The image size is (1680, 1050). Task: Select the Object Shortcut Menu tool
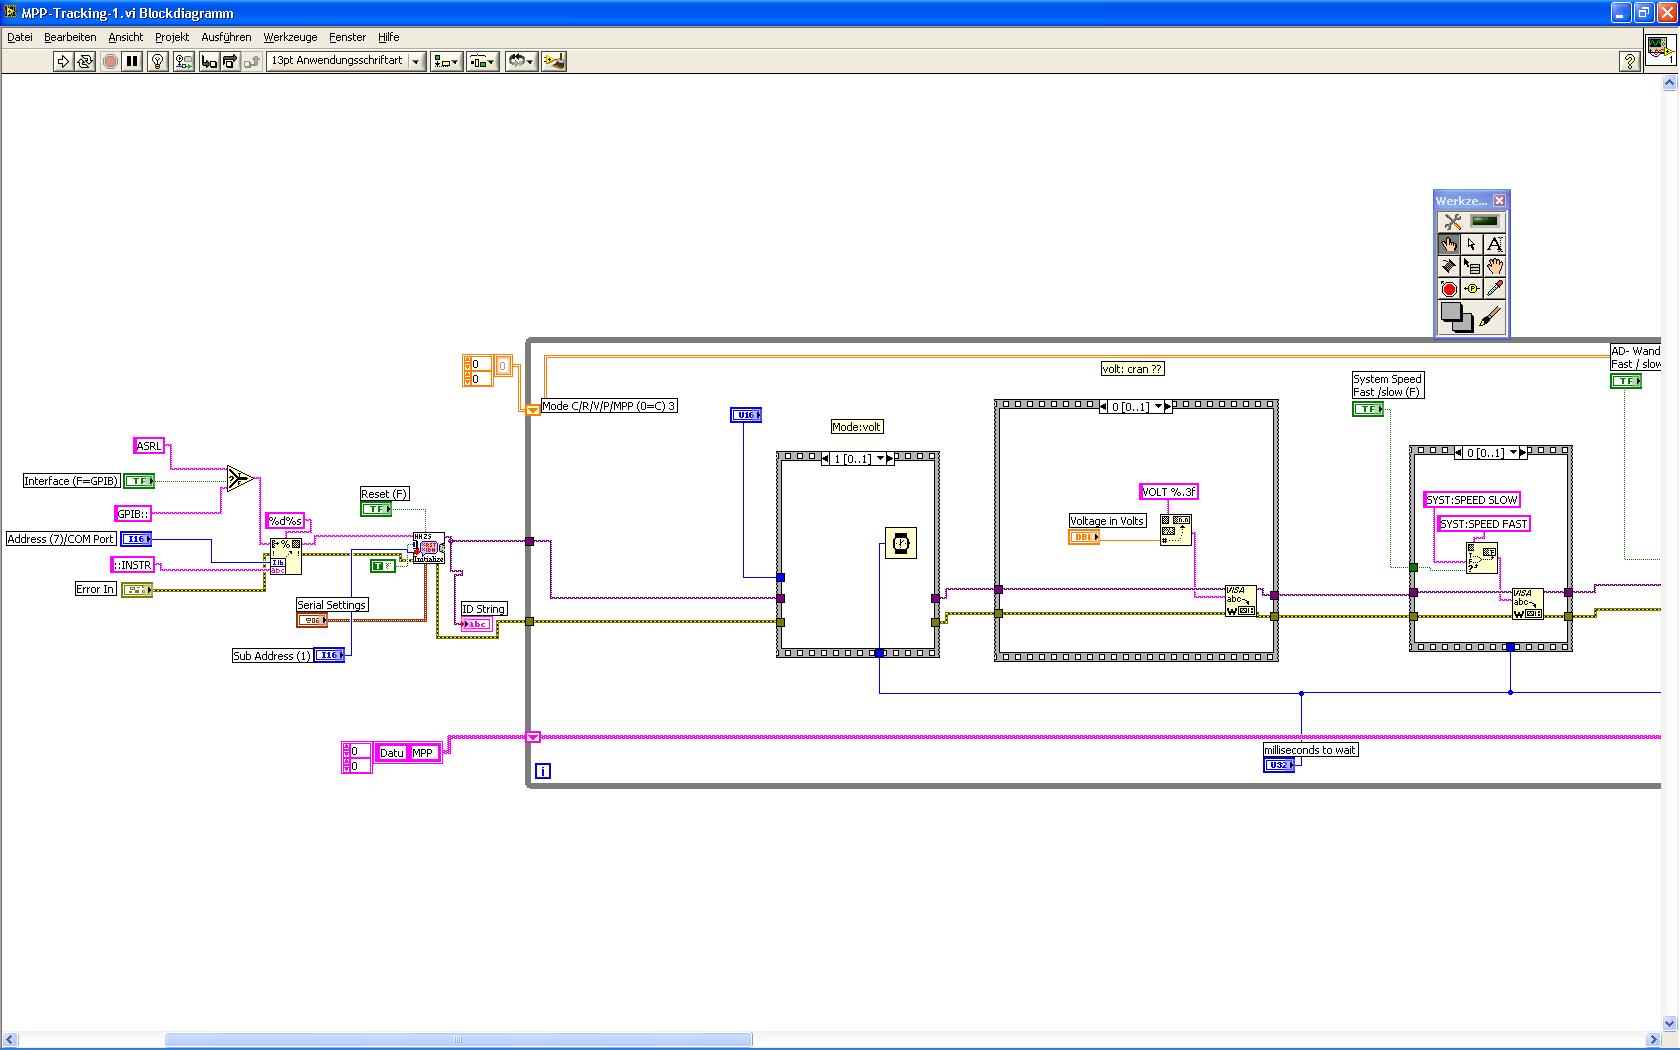point(1471,266)
